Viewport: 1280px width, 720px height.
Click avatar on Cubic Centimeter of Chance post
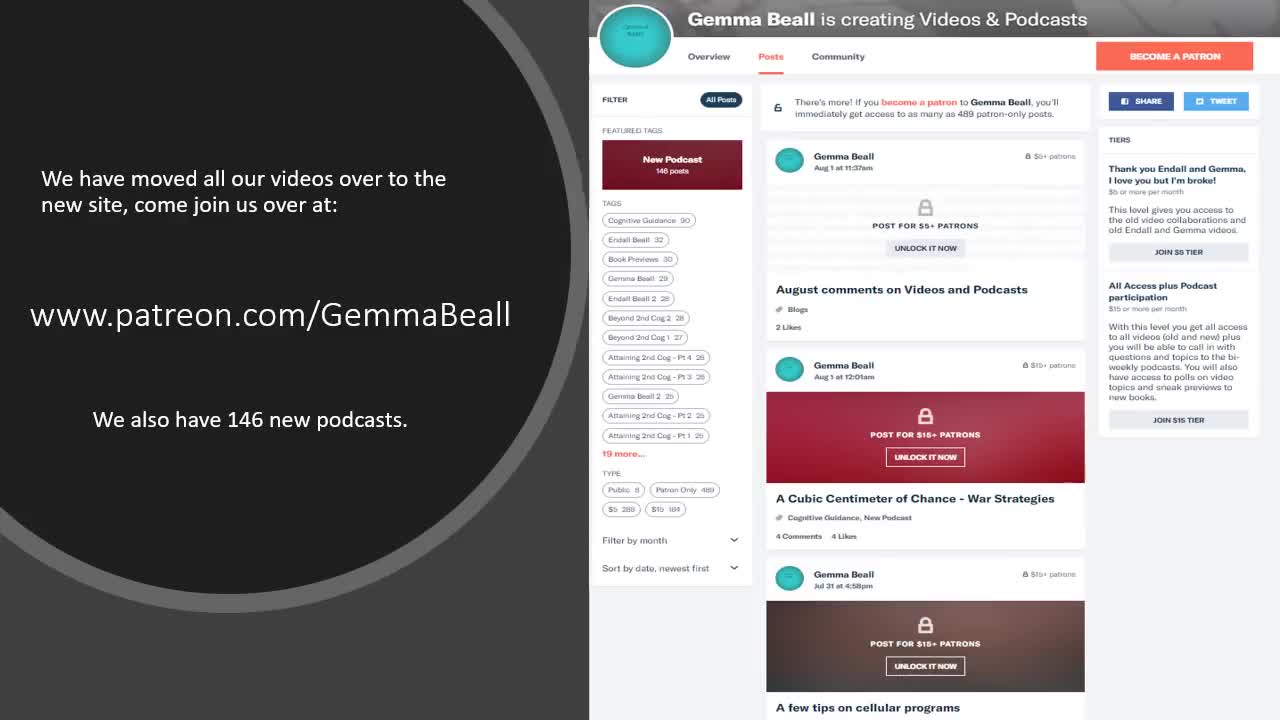pyautogui.click(x=789, y=369)
